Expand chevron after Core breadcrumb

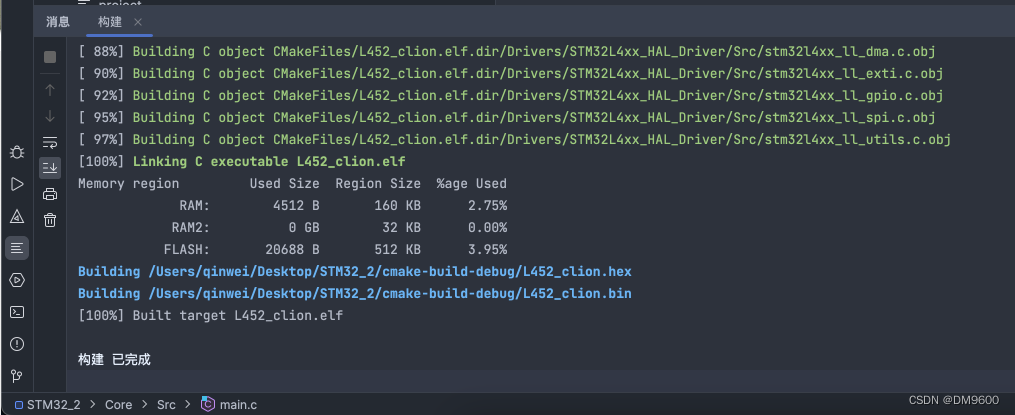click(144, 405)
